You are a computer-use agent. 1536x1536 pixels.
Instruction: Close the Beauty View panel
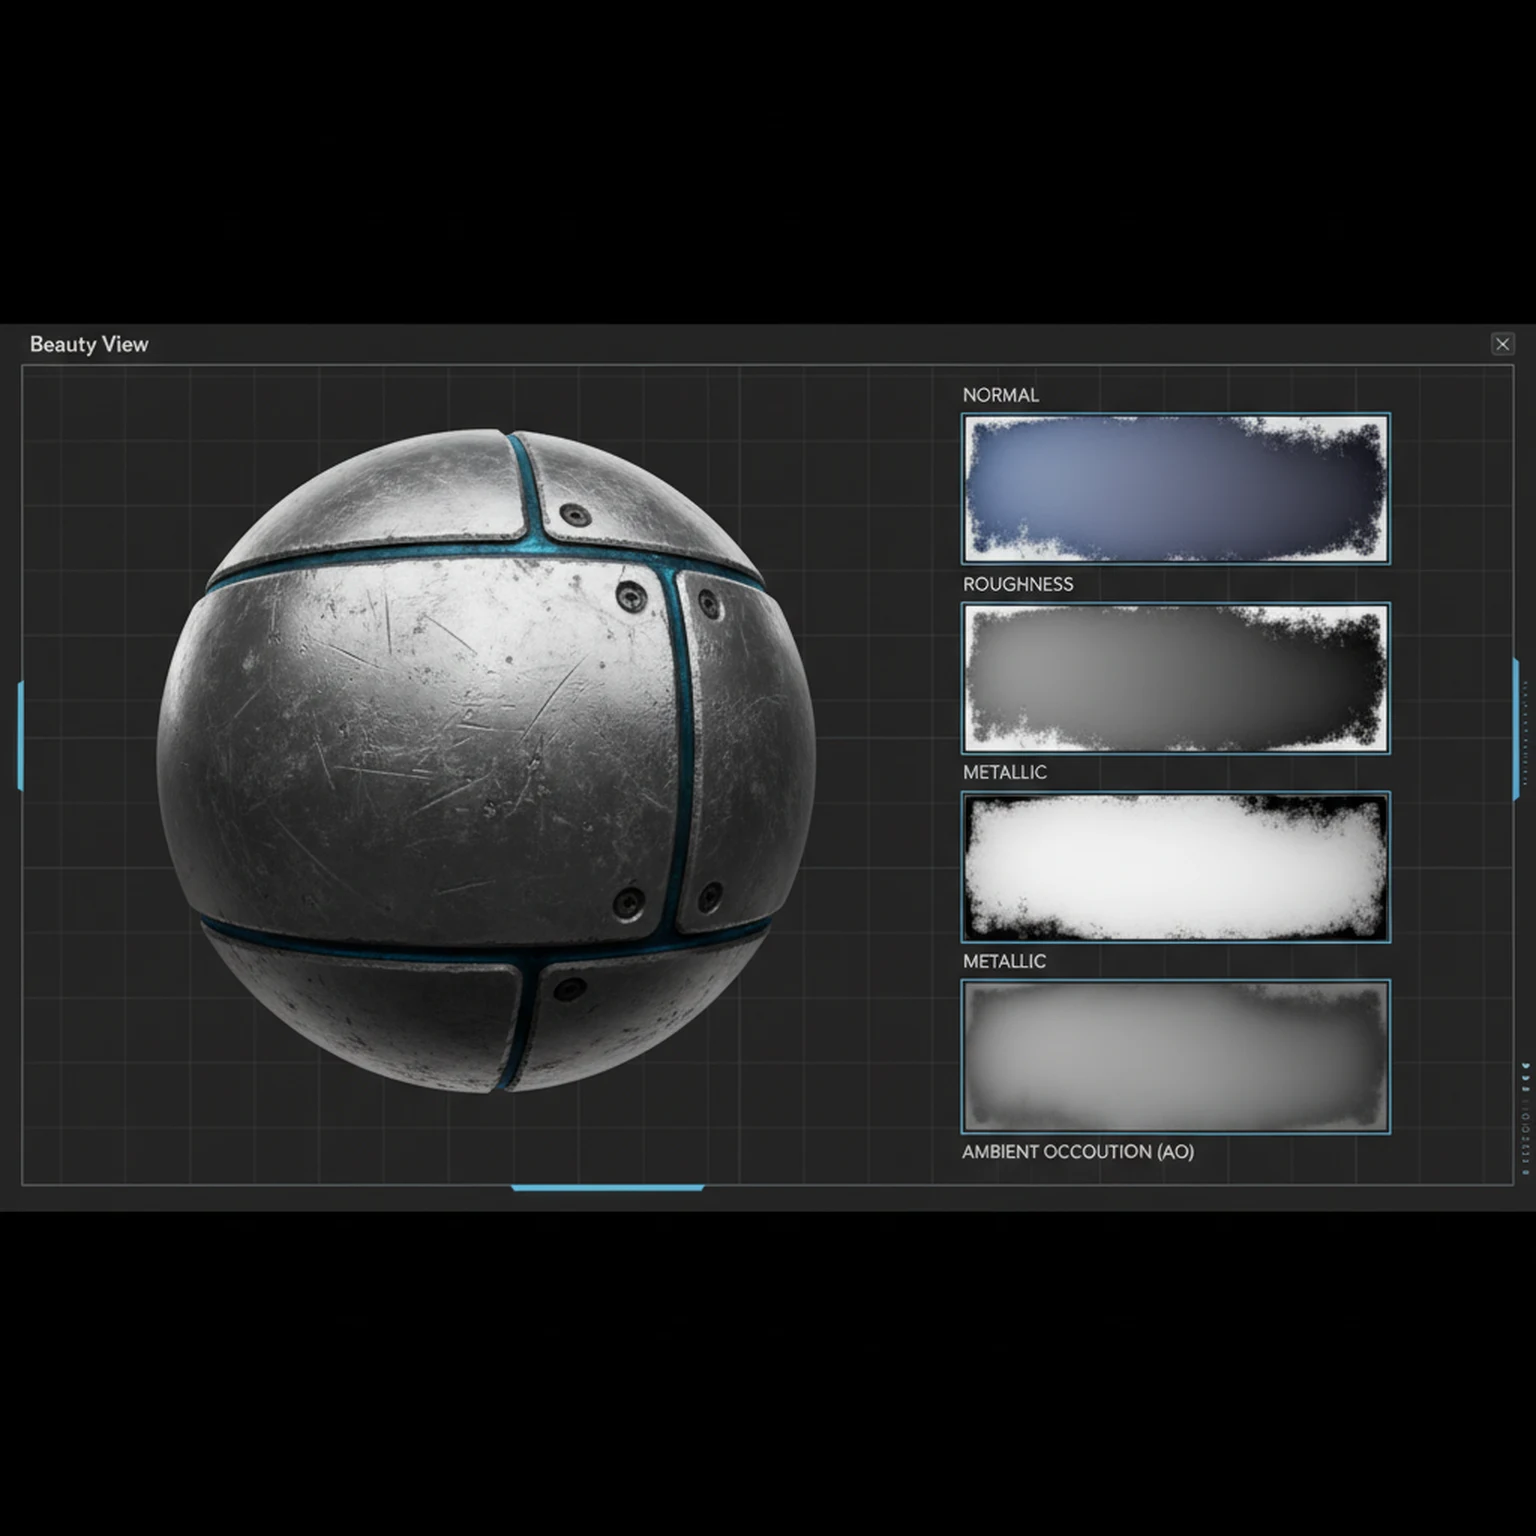(1503, 344)
